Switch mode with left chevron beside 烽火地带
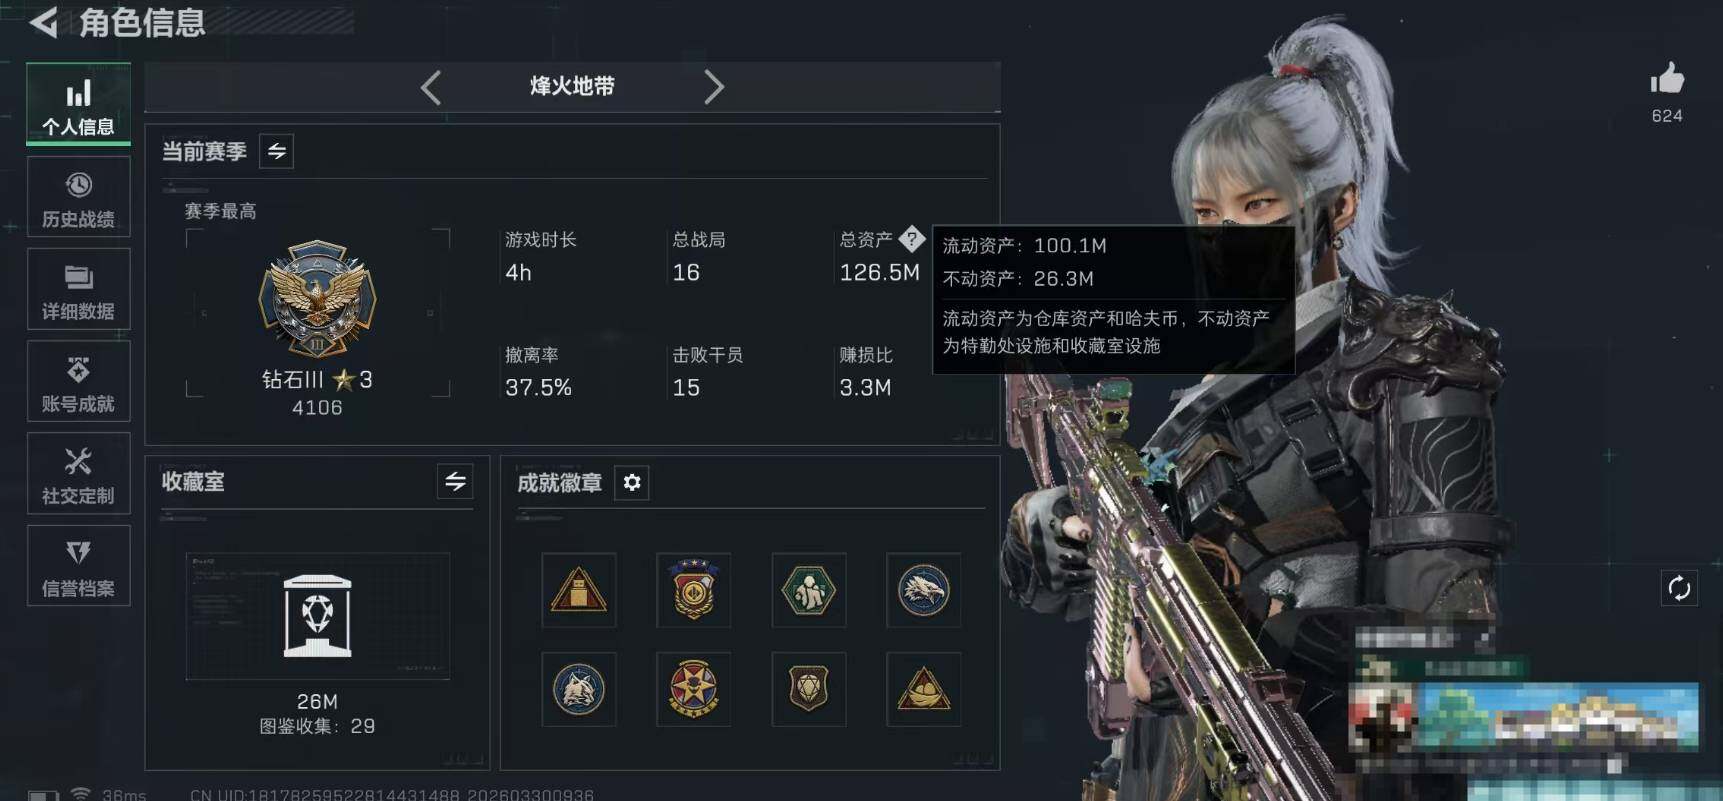The height and width of the screenshot is (801, 1723). point(431,87)
